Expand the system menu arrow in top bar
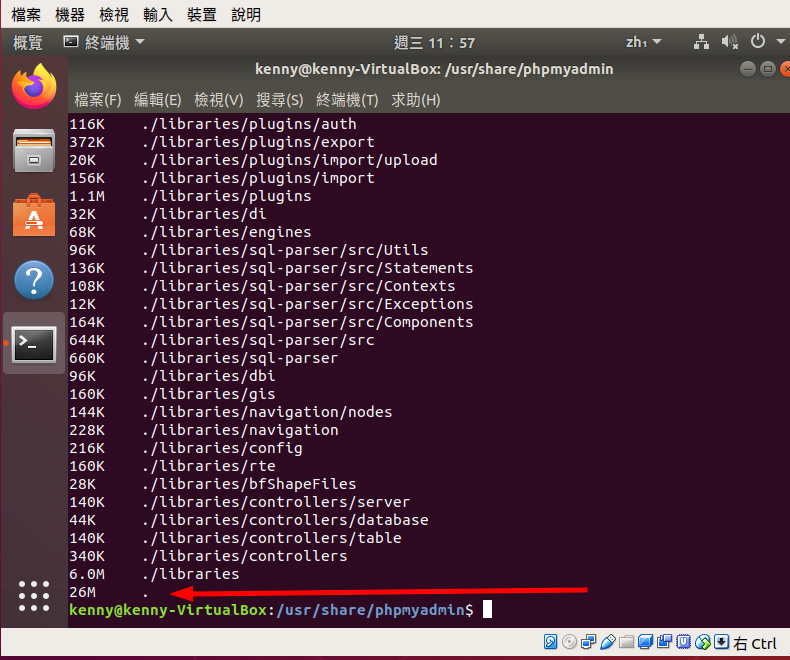790x660 pixels. (x=781, y=42)
